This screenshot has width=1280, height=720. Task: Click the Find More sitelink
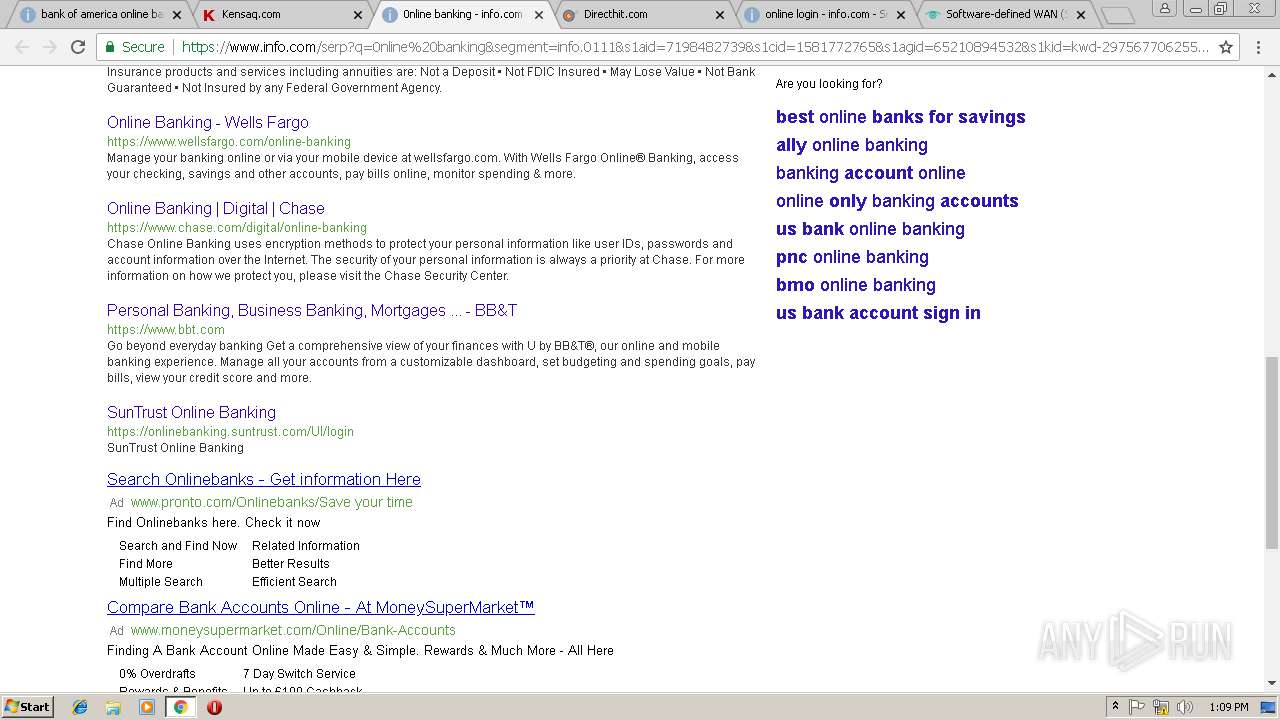click(146, 564)
